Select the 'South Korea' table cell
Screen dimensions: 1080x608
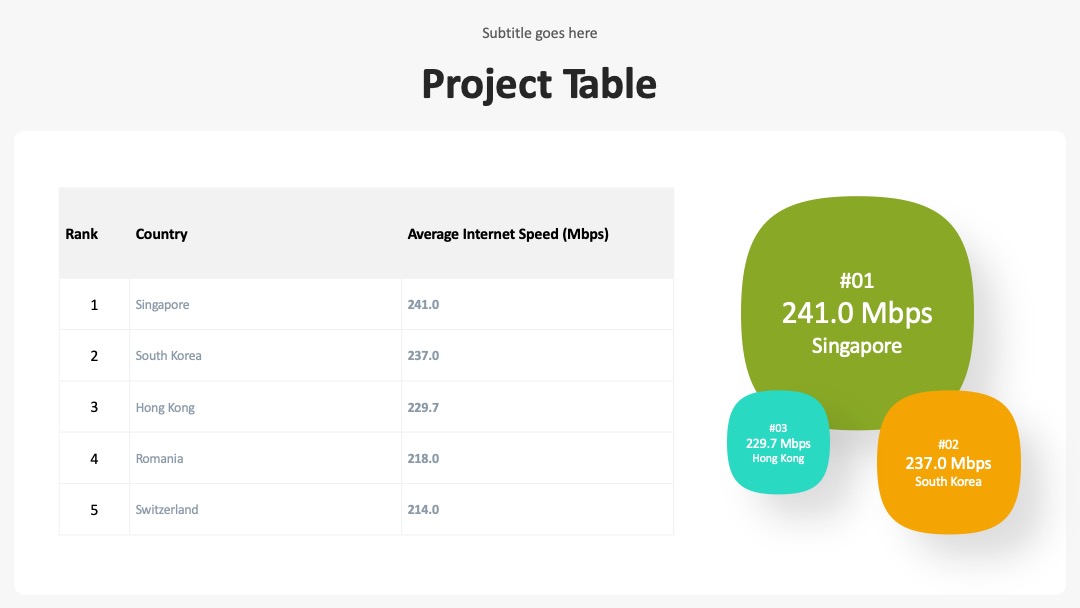coord(265,355)
